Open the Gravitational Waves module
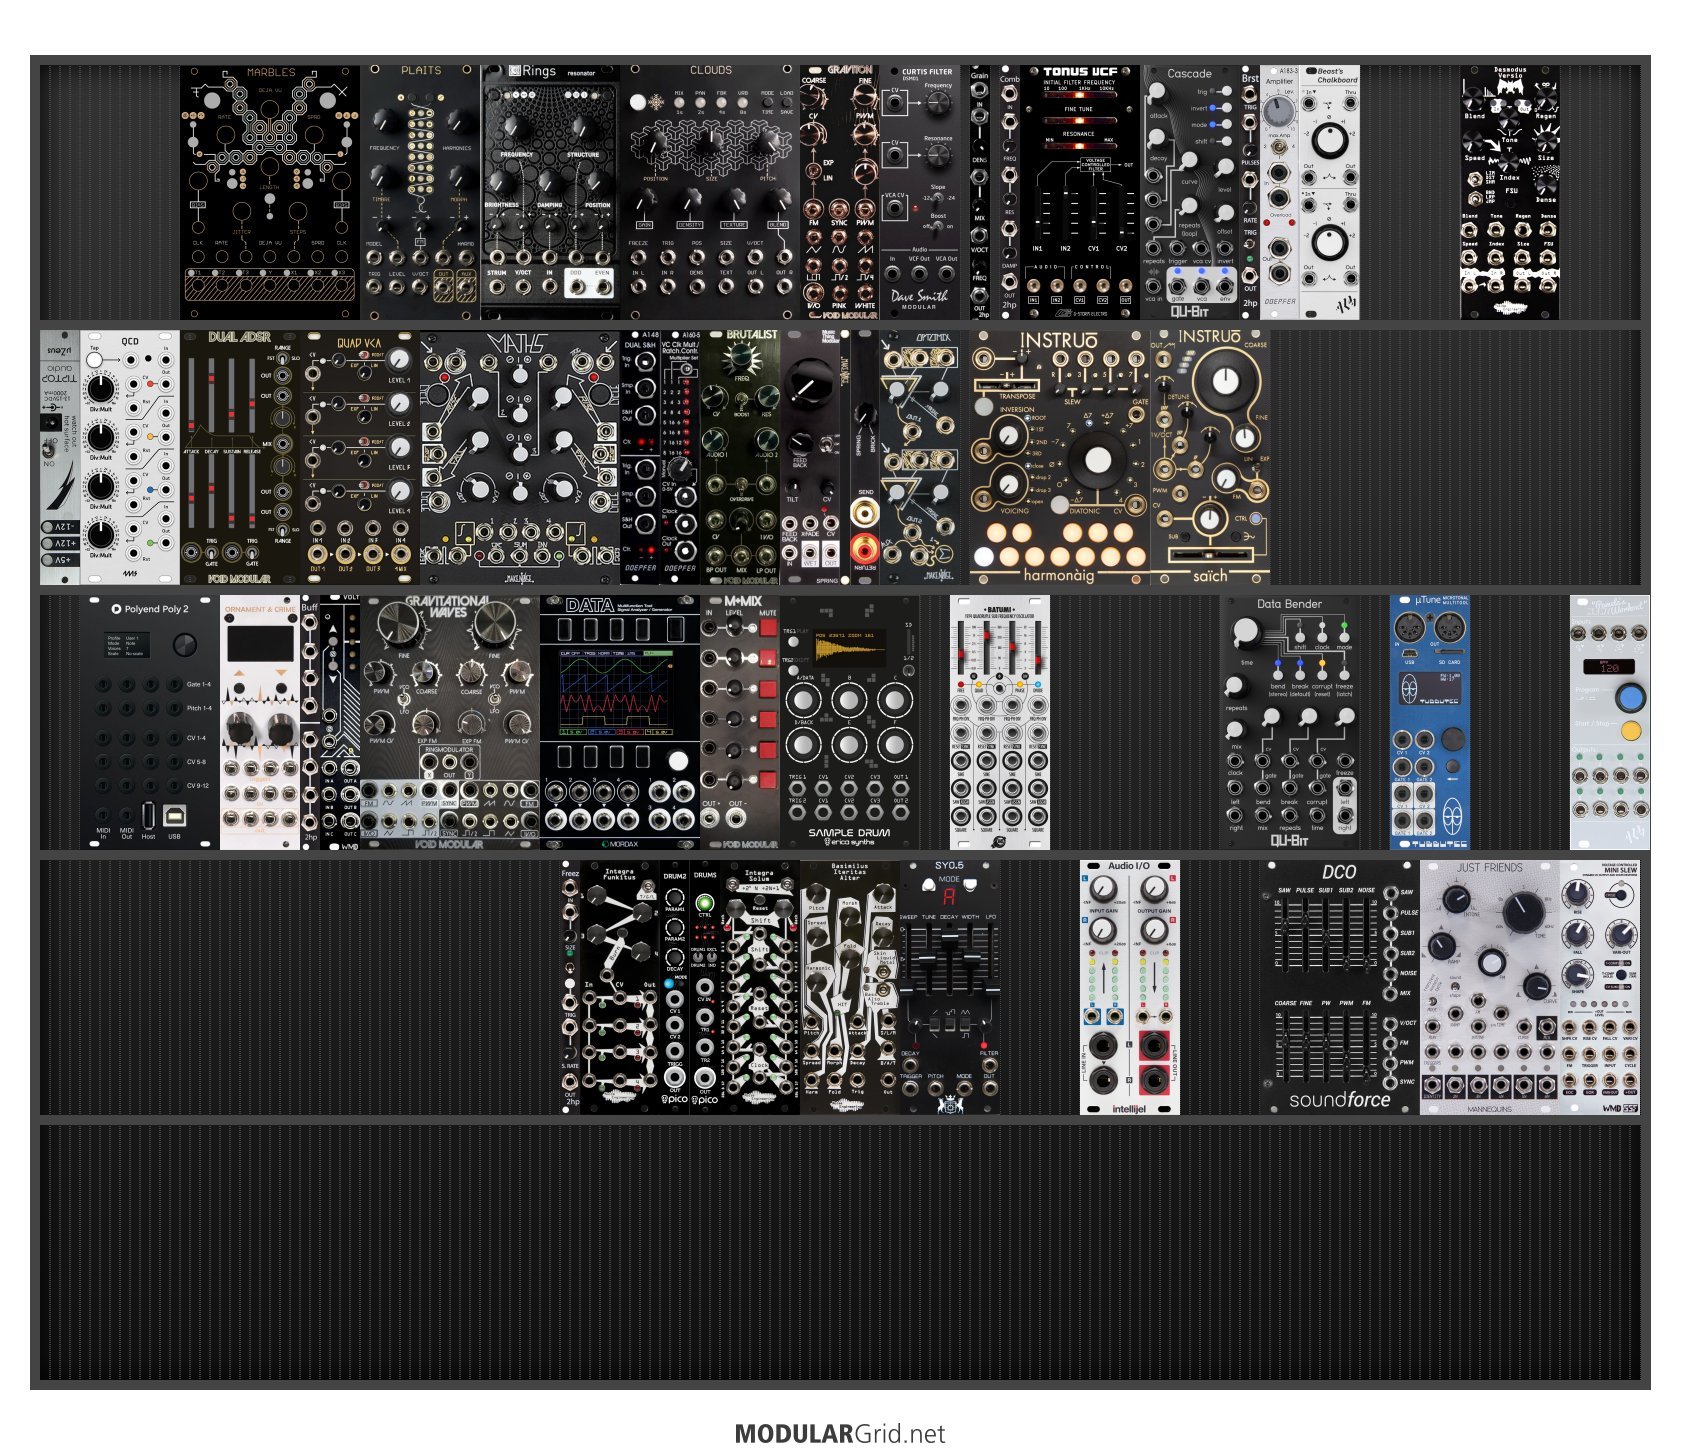 (x=450, y=723)
